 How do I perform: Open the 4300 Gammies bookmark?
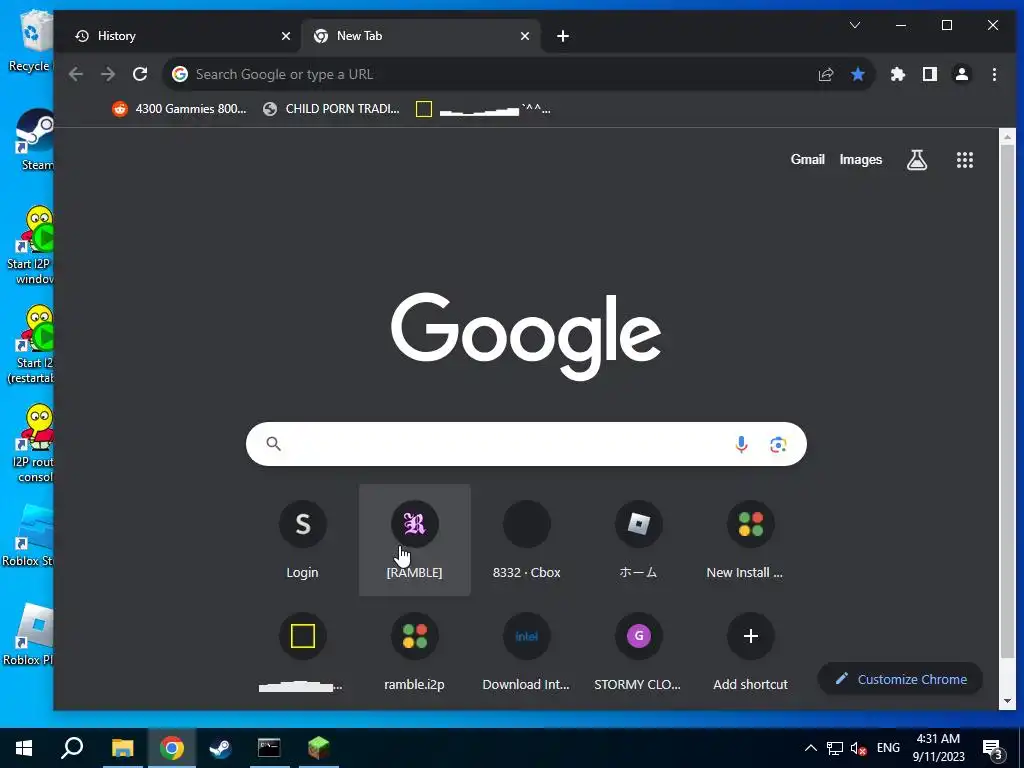click(179, 109)
